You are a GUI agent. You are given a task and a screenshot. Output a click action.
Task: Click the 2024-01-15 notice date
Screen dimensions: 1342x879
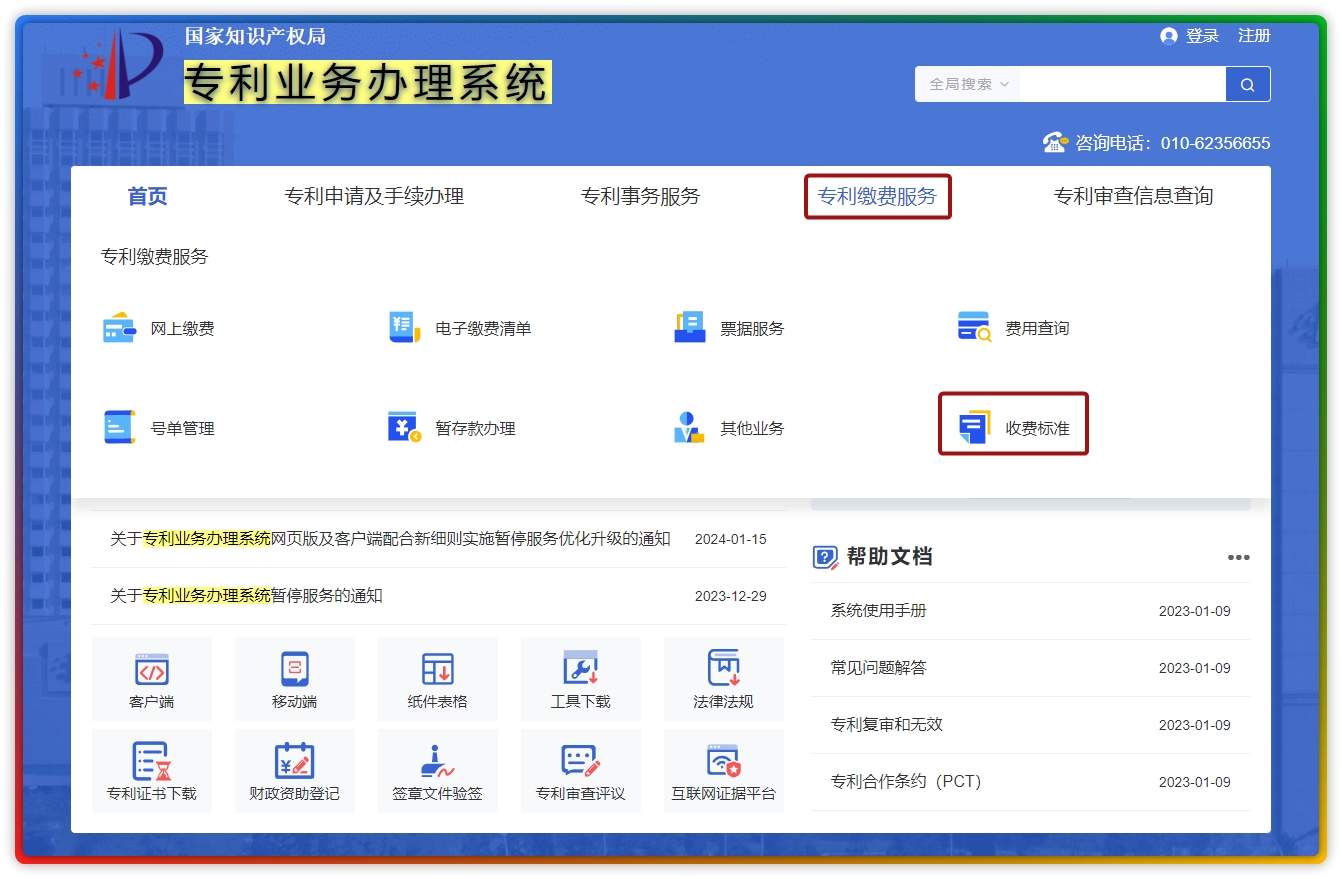click(x=731, y=539)
